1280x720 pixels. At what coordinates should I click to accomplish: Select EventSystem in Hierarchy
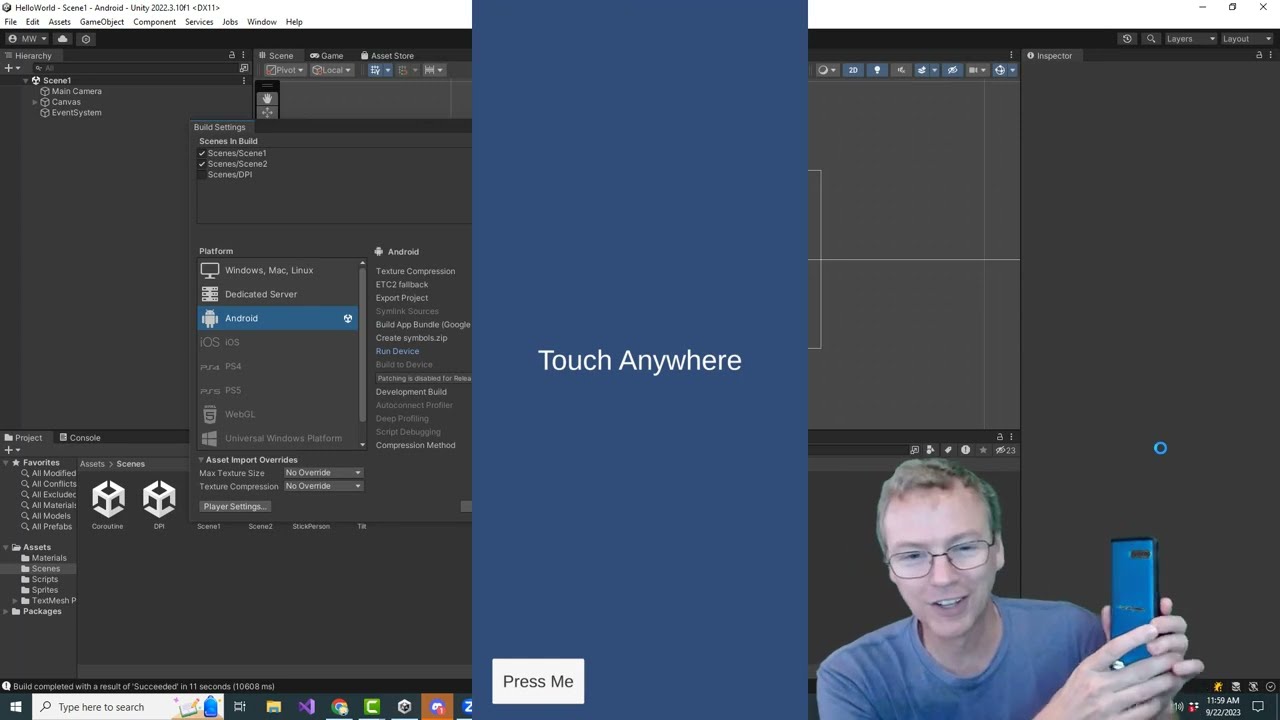(x=76, y=113)
